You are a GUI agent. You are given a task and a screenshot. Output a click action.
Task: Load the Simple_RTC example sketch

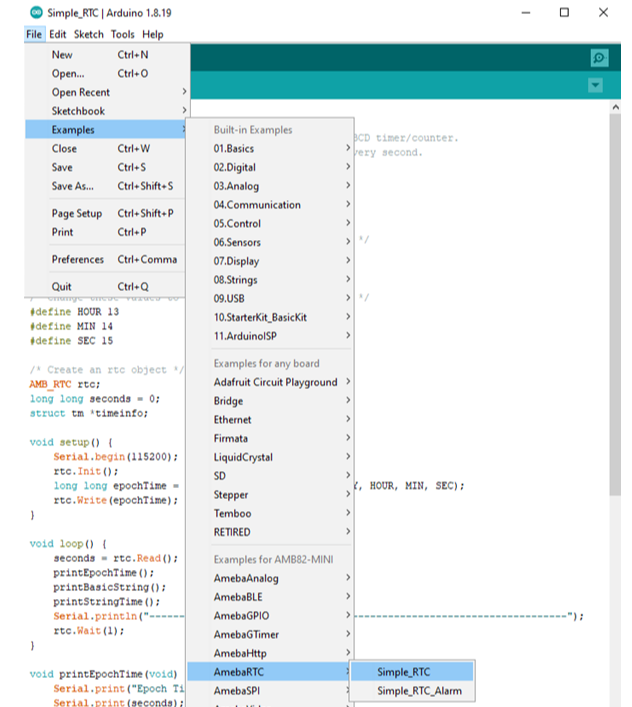[x=412, y=672]
